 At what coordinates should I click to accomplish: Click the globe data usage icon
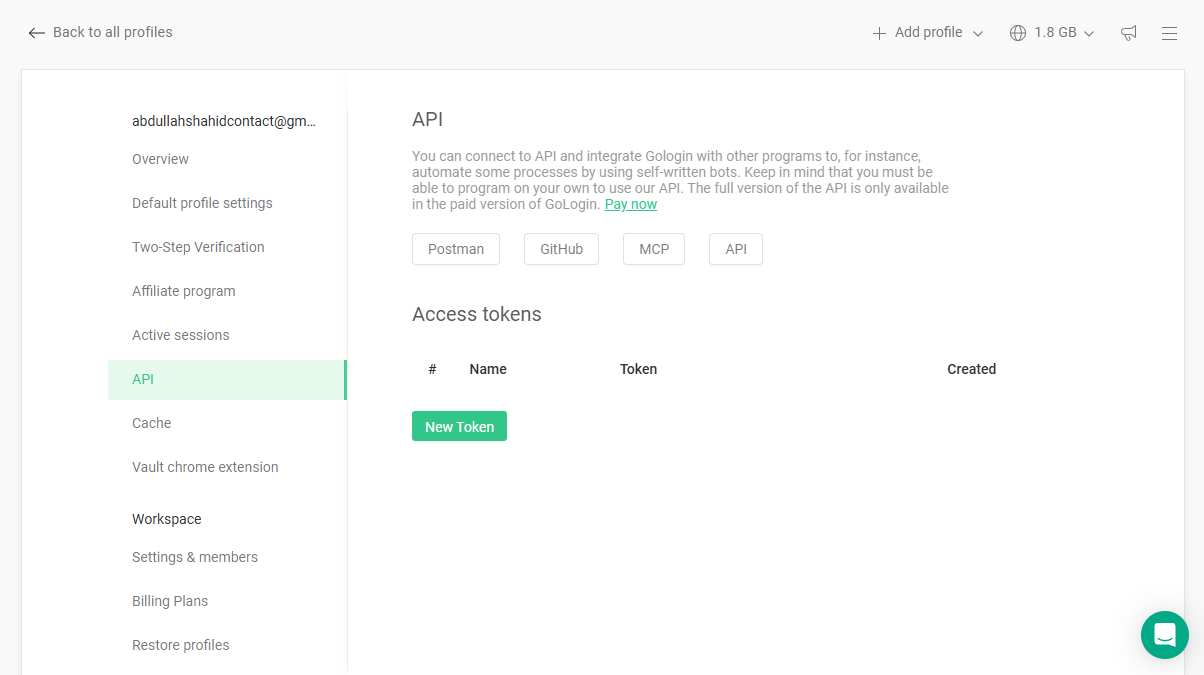1017,32
